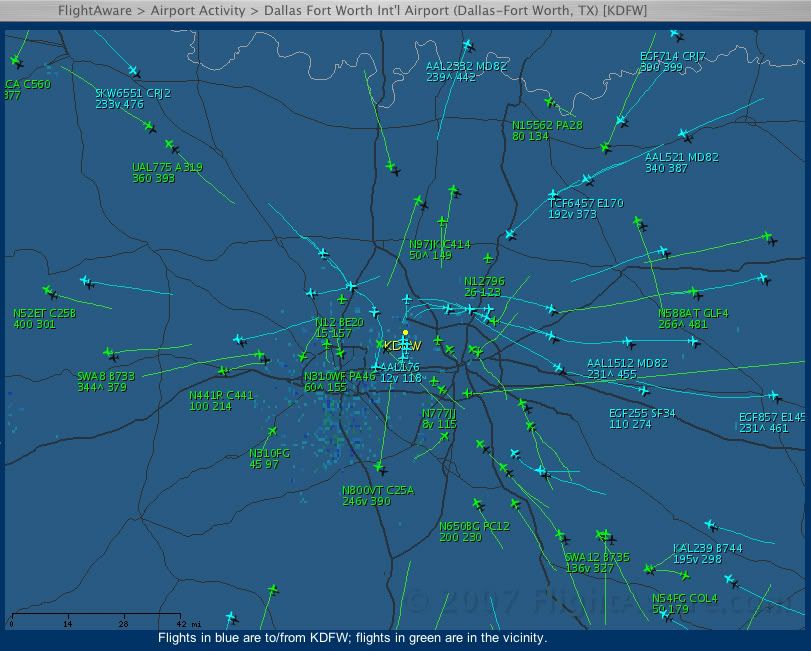Click the map legend text about blue flights
The image size is (811, 651).
[x=352, y=638]
